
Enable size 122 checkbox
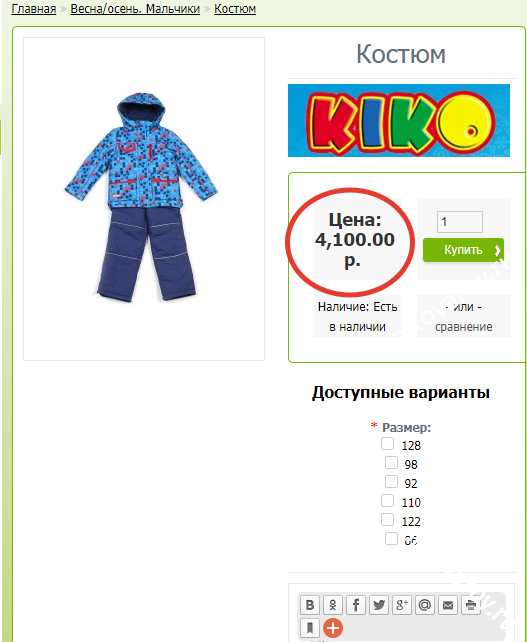[387, 520]
